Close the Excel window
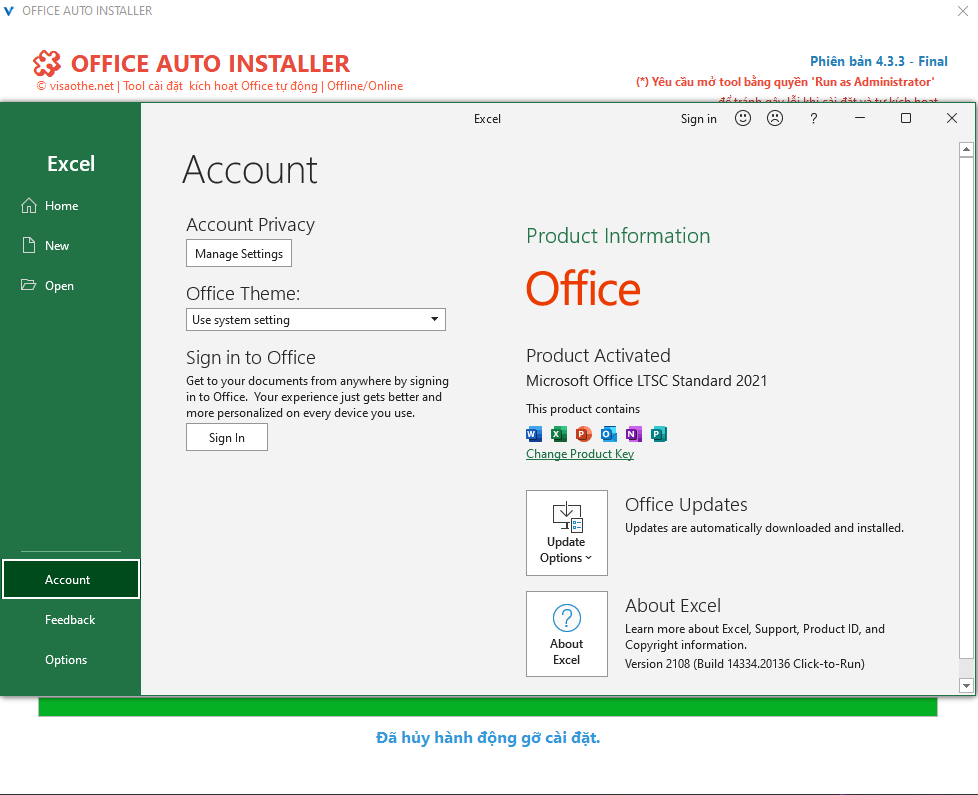 coord(952,118)
